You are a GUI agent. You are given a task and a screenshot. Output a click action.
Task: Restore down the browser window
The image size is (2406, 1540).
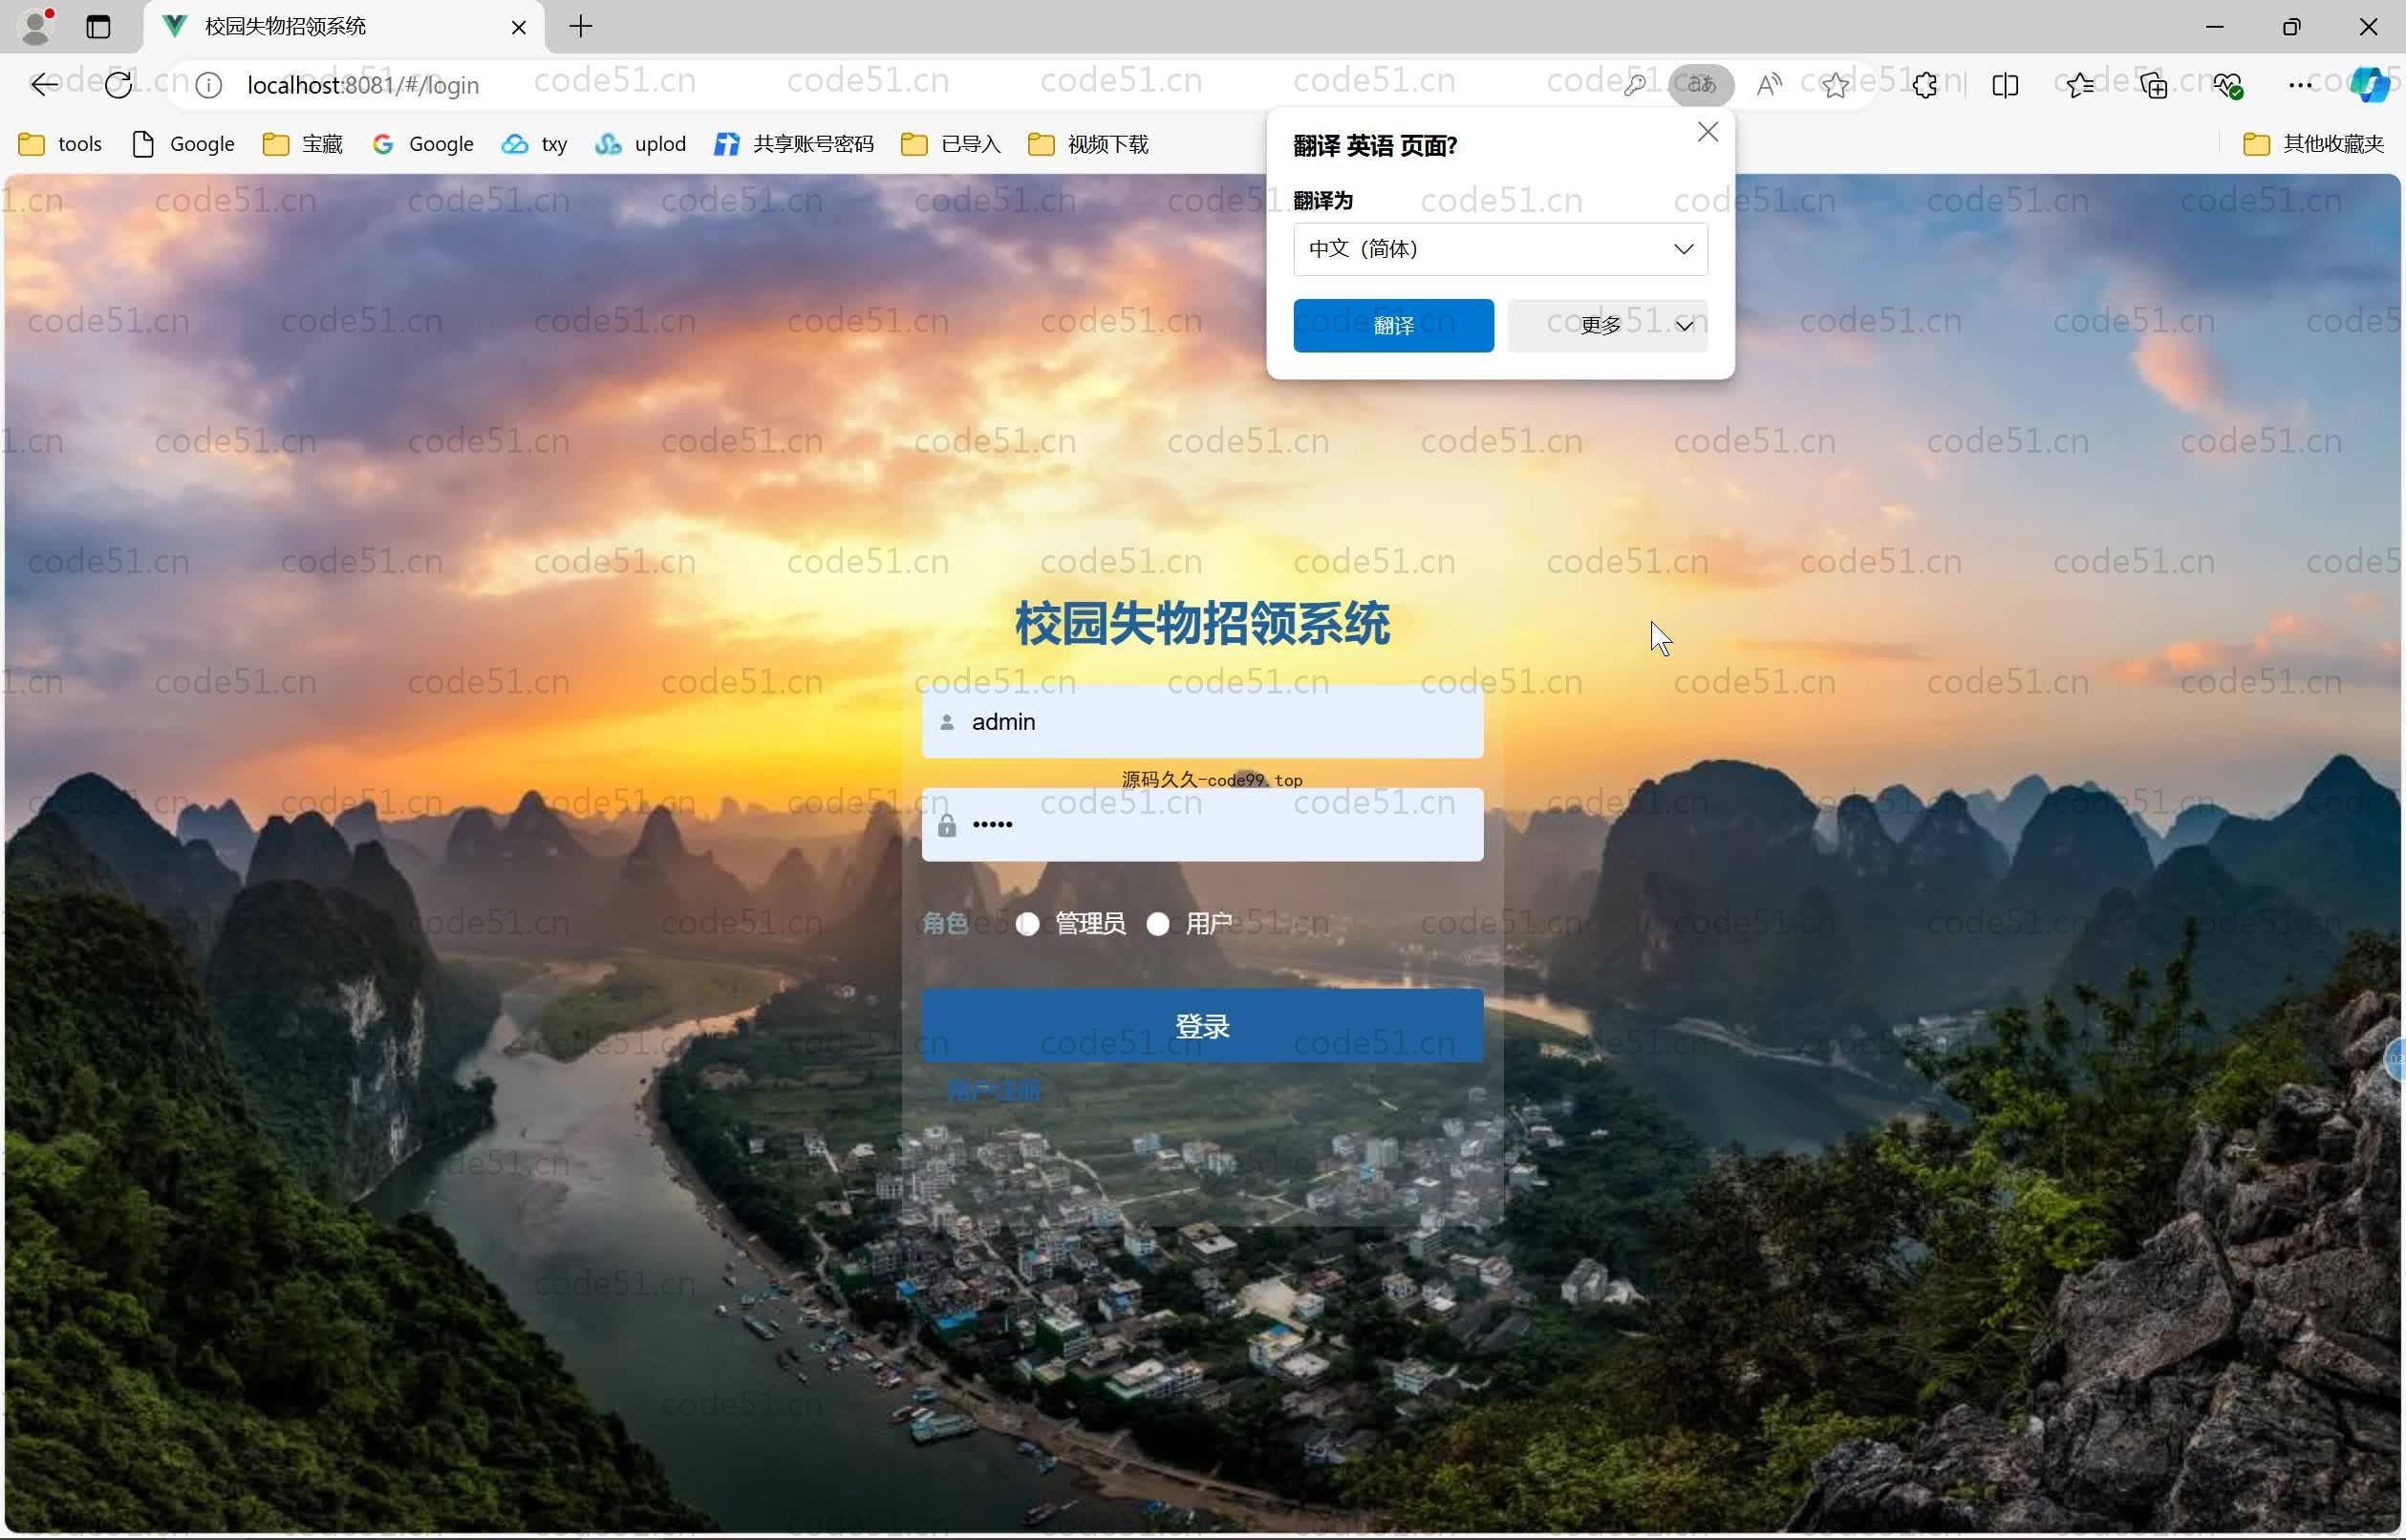pos(2291,26)
